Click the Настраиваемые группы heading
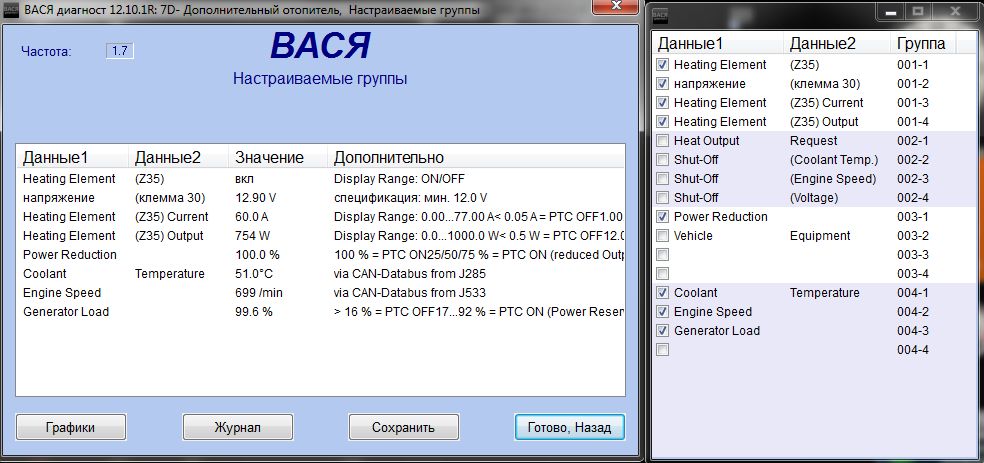 320,79
